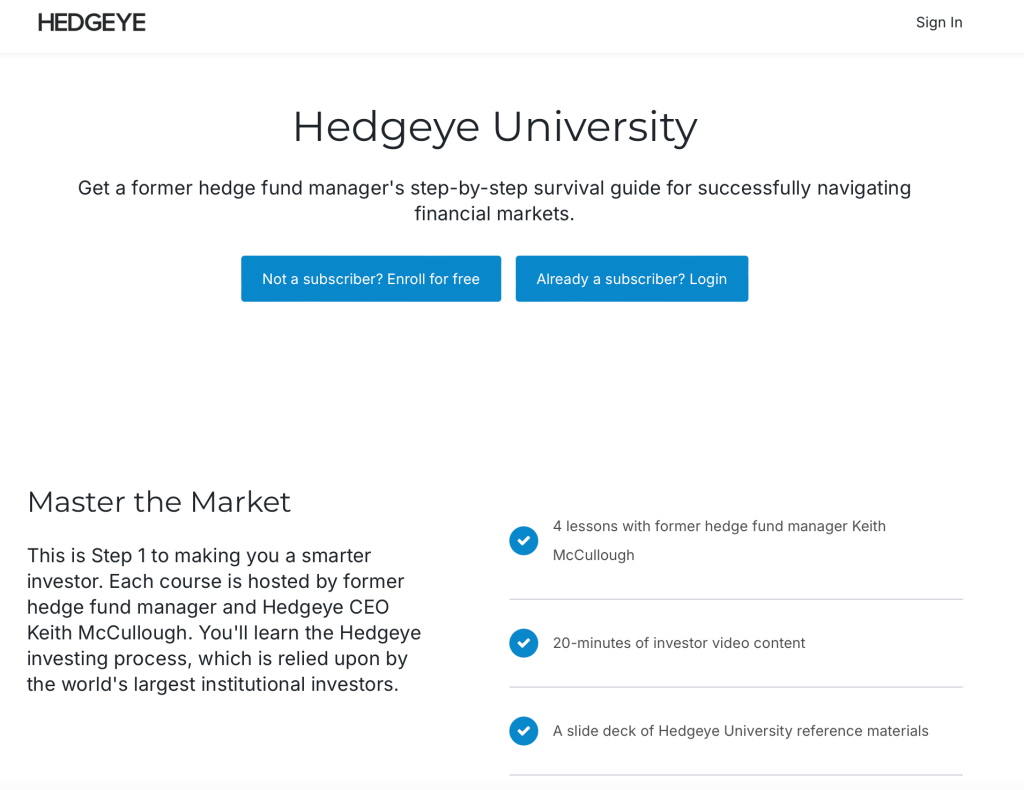Click checkmark icon beside "20-minutes" video item
1024x790 pixels.
click(x=523, y=643)
